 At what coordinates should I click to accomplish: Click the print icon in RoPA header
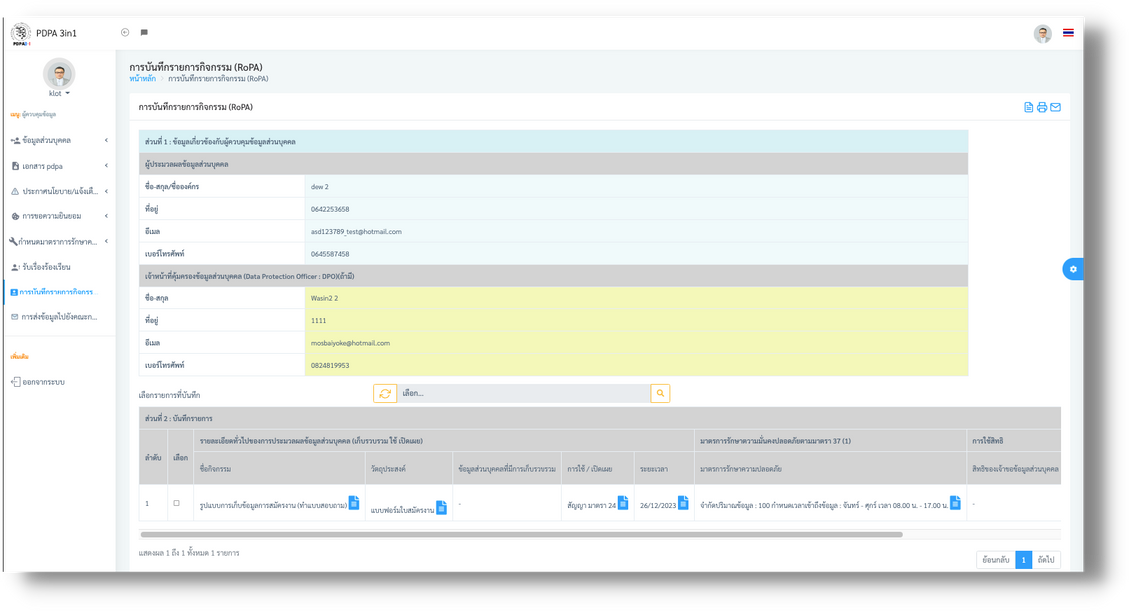pos(1042,107)
